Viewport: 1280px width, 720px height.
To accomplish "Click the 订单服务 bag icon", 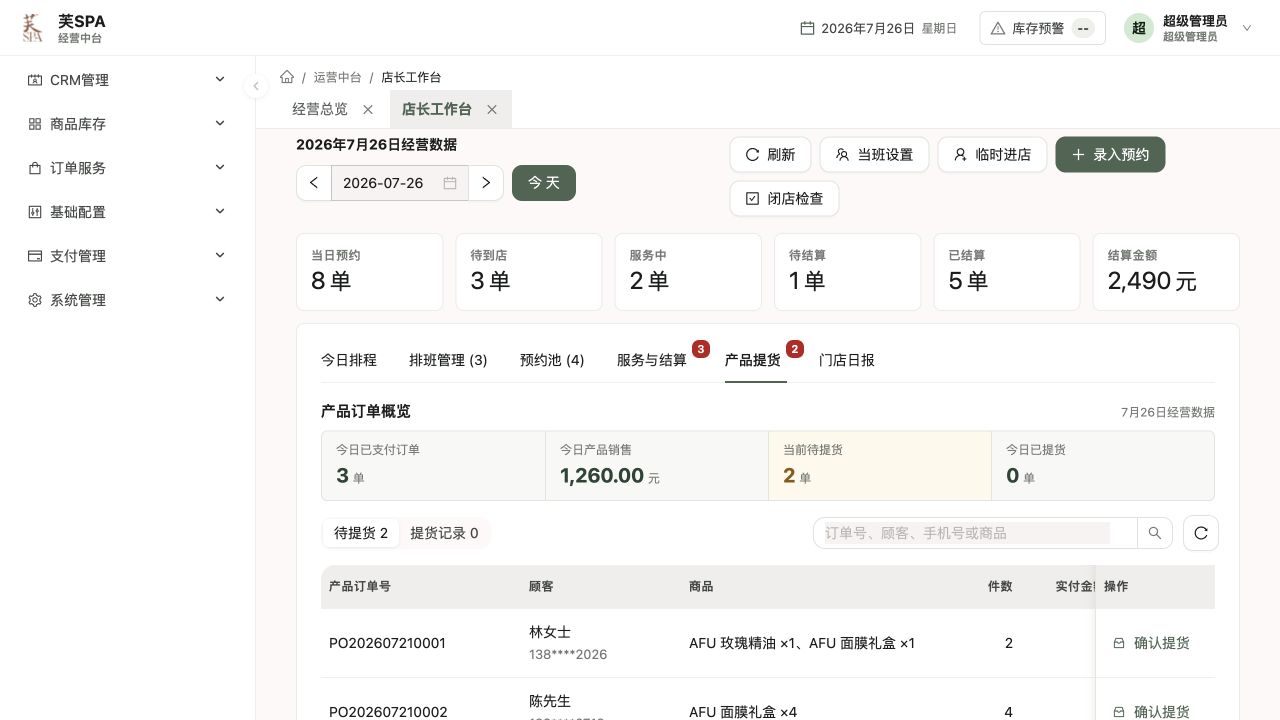I will (x=35, y=168).
